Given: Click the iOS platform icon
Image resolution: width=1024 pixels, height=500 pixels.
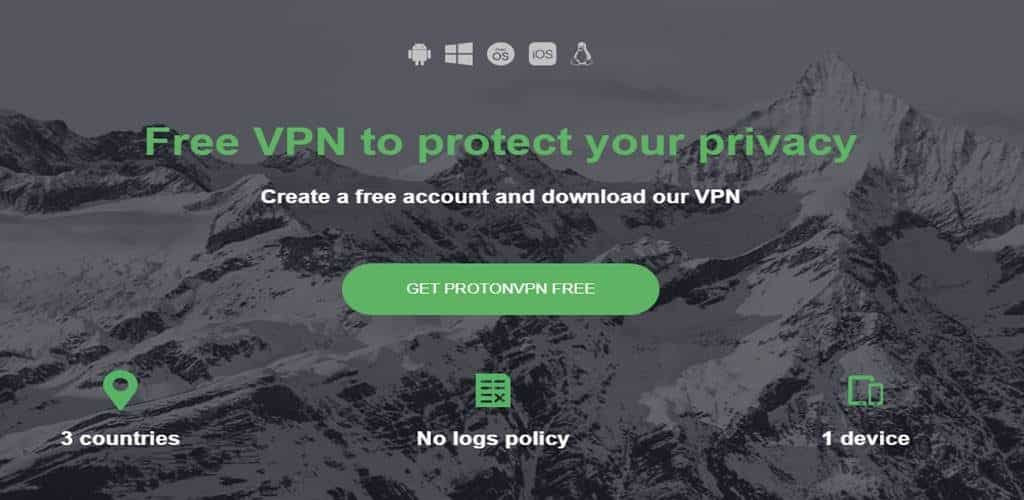Looking at the screenshot, I should 543,54.
